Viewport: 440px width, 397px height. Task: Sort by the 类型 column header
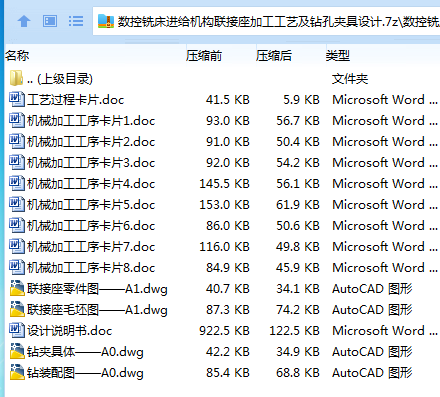(x=338, y=55)
